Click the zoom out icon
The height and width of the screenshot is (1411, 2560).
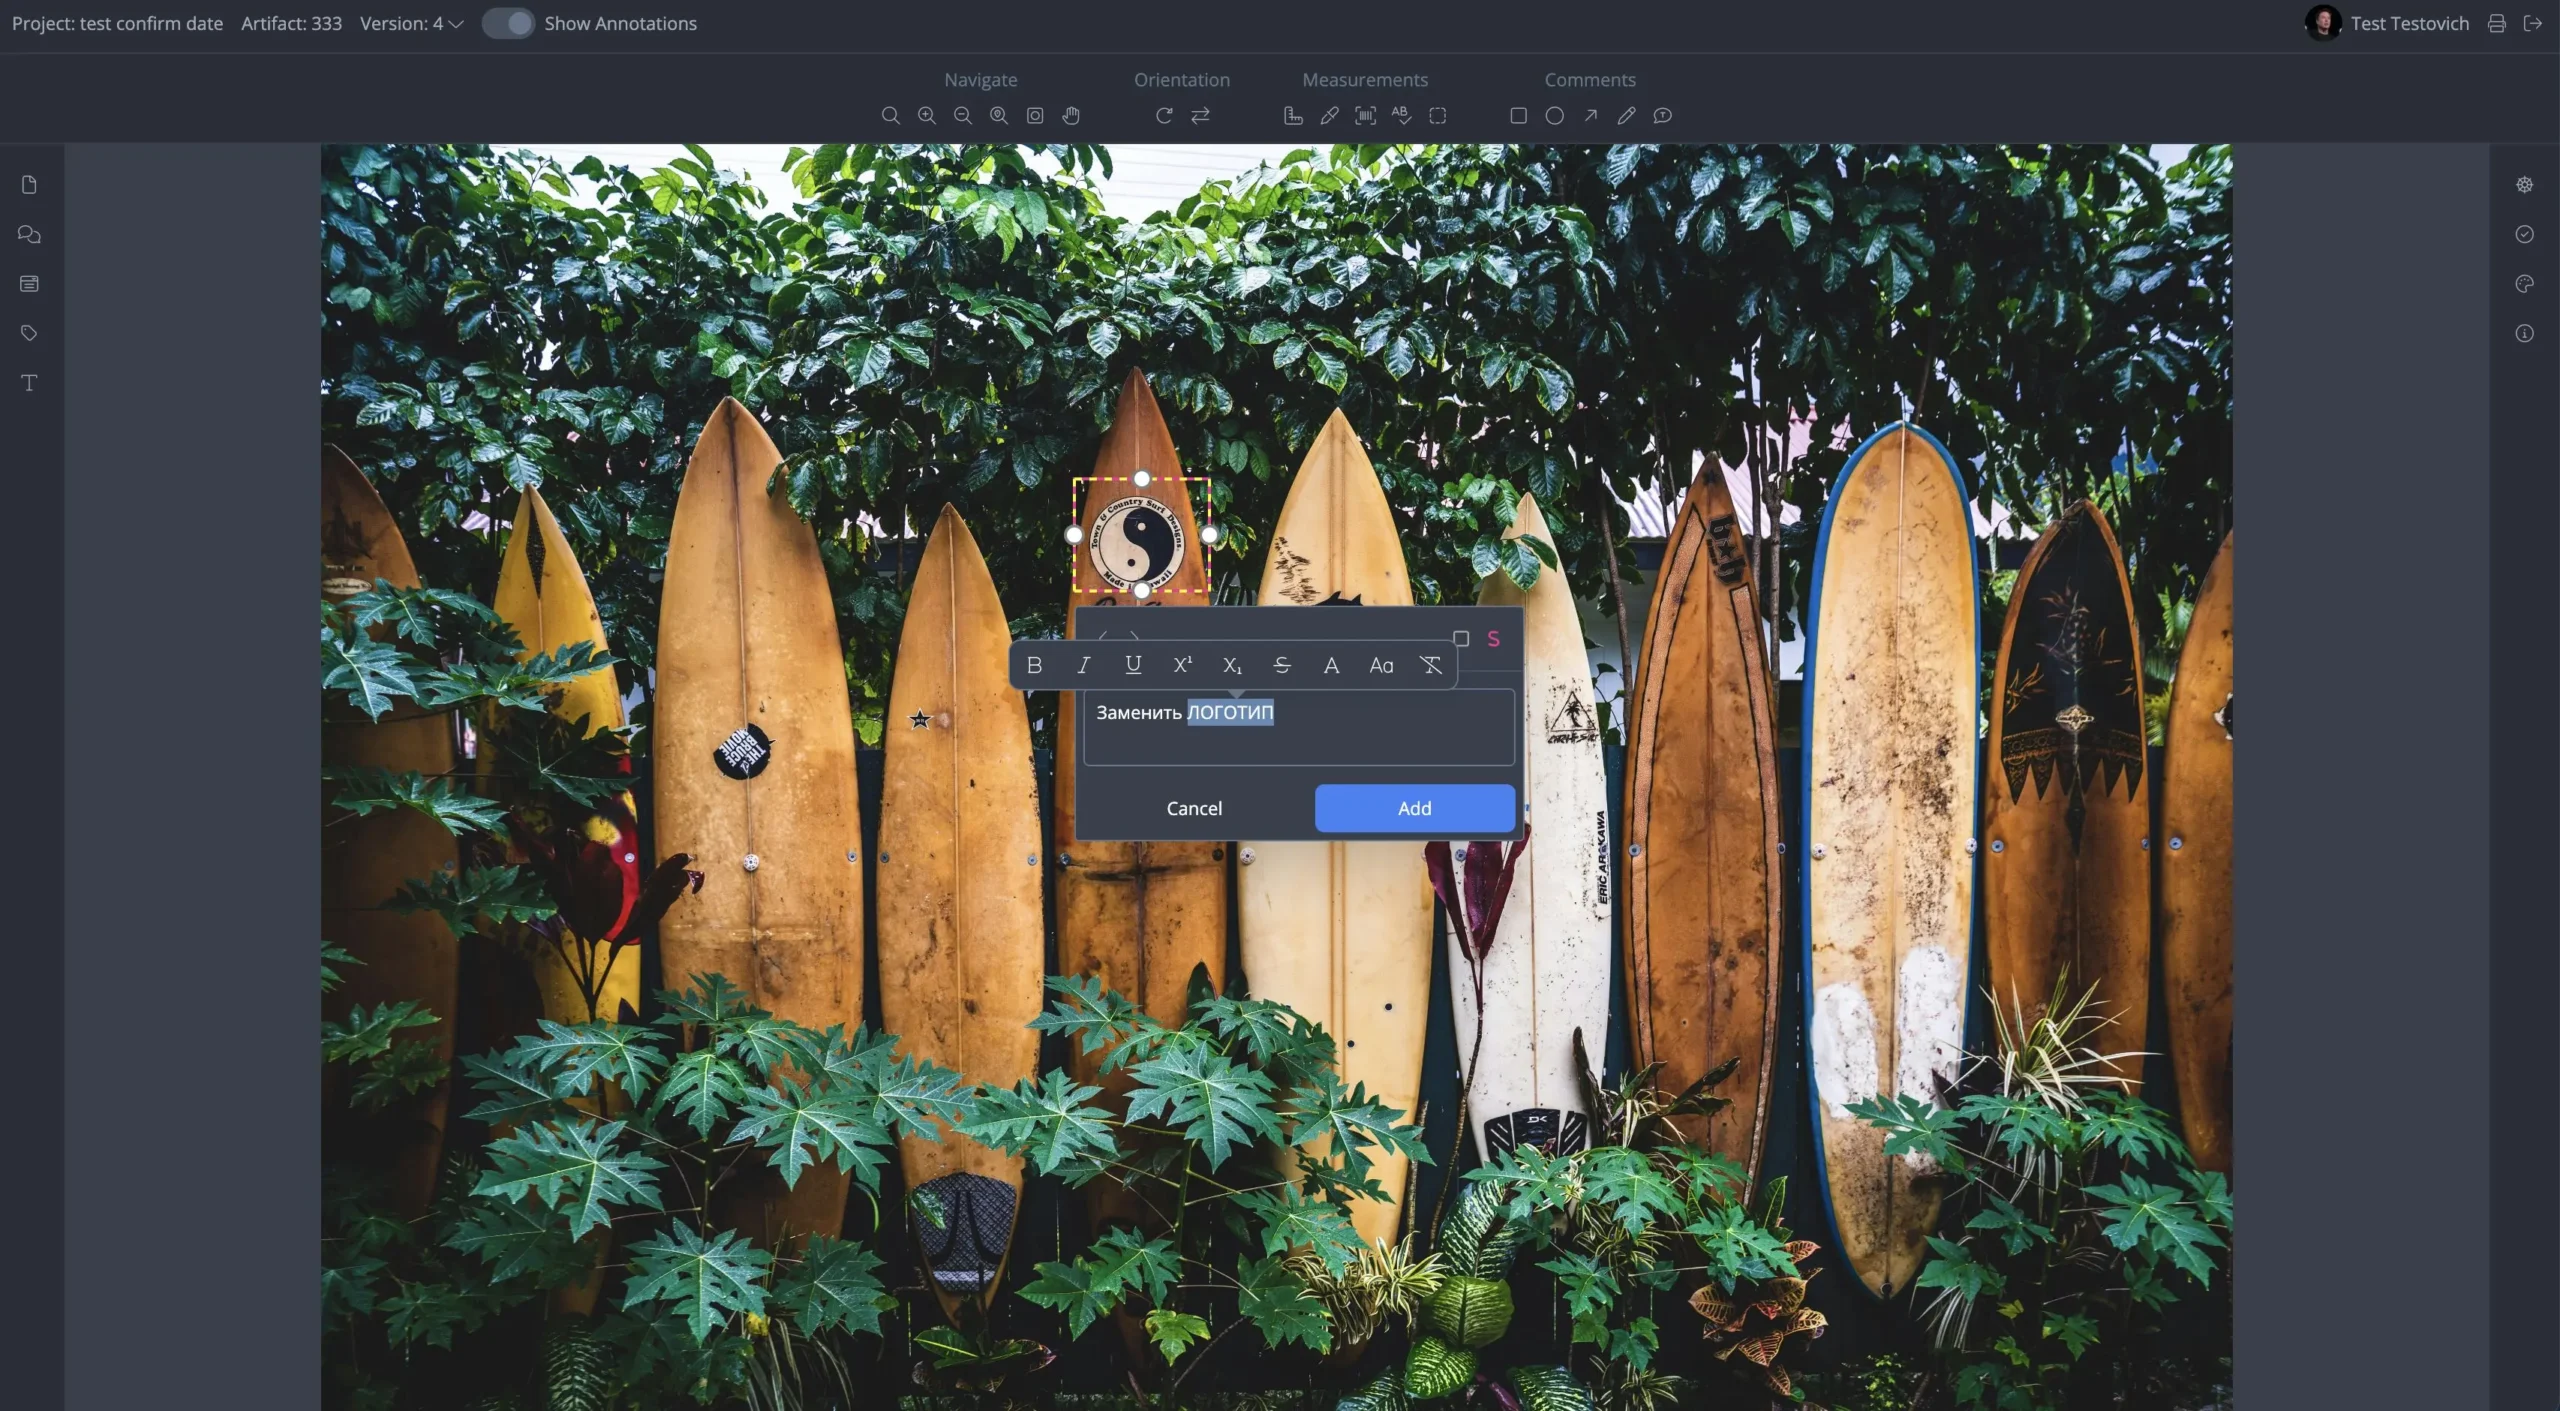[x=962, y=116]
